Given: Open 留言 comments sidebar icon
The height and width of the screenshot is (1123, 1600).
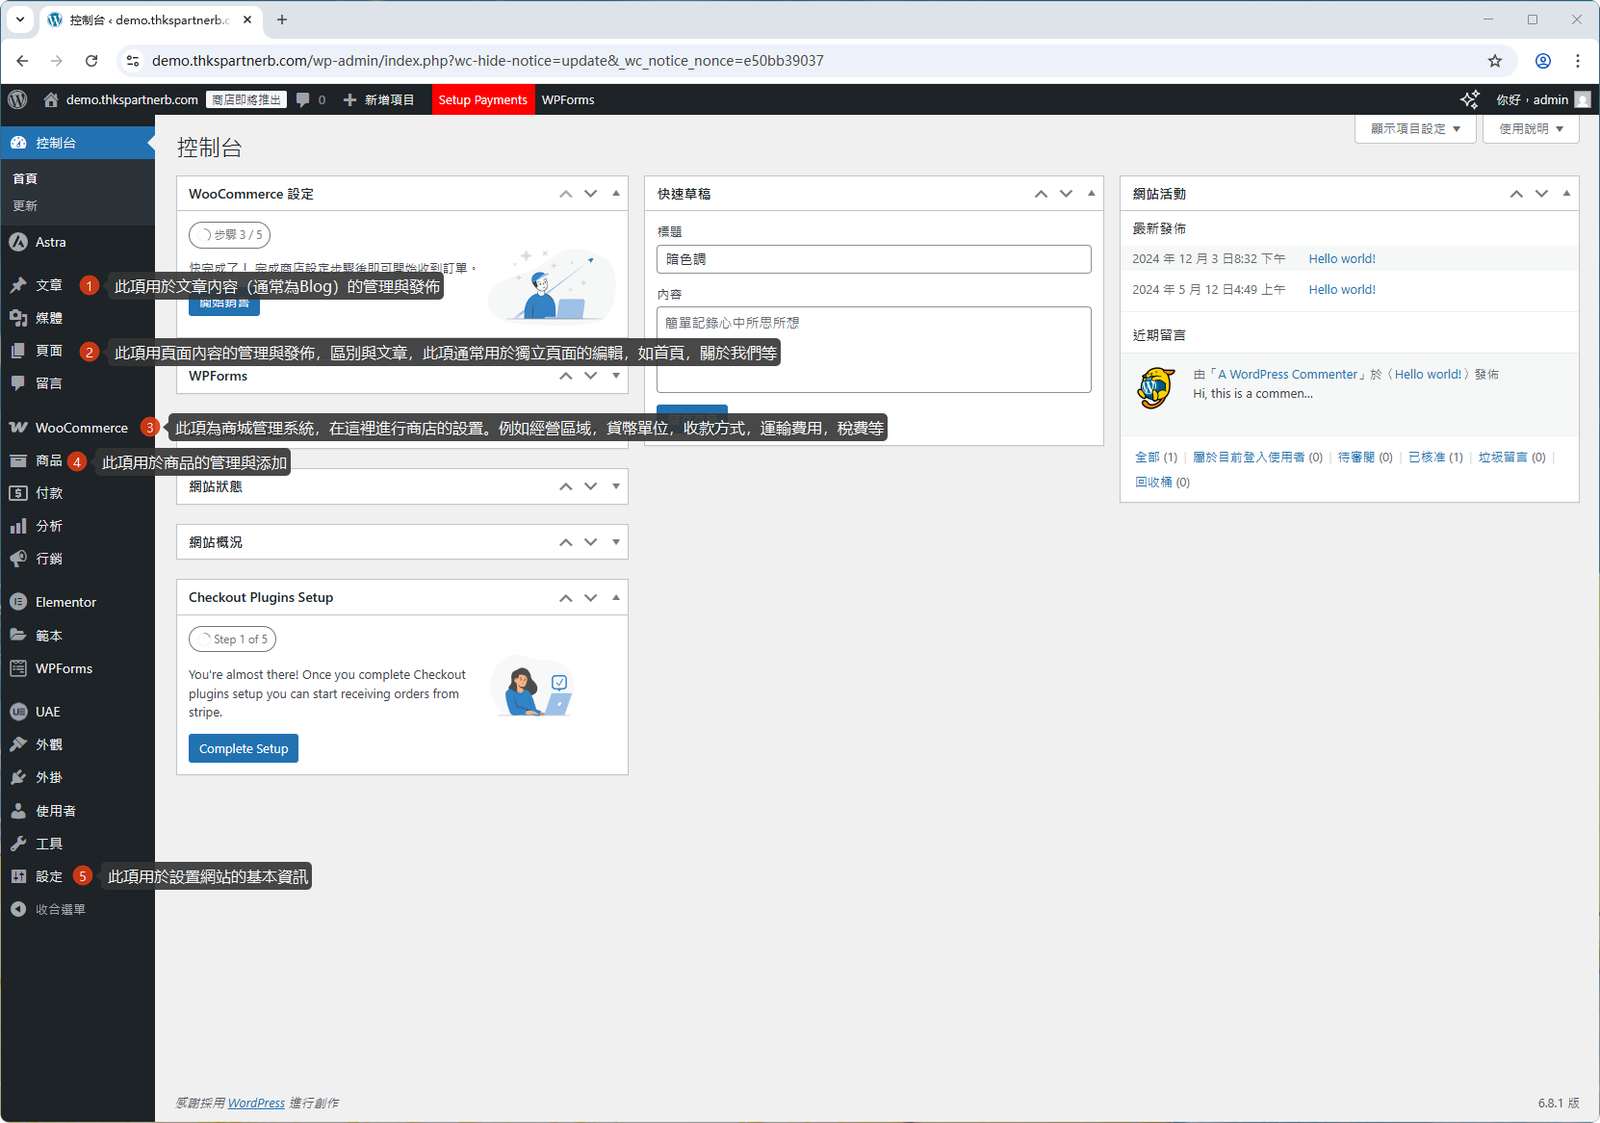Looking at the screenshot, I should [x=18, y=383].
